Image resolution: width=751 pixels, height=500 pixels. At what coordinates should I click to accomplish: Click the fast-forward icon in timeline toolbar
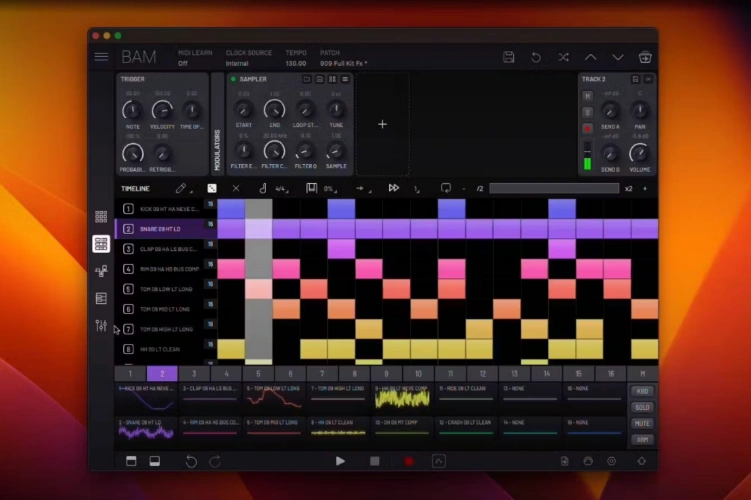click(394, 188)
